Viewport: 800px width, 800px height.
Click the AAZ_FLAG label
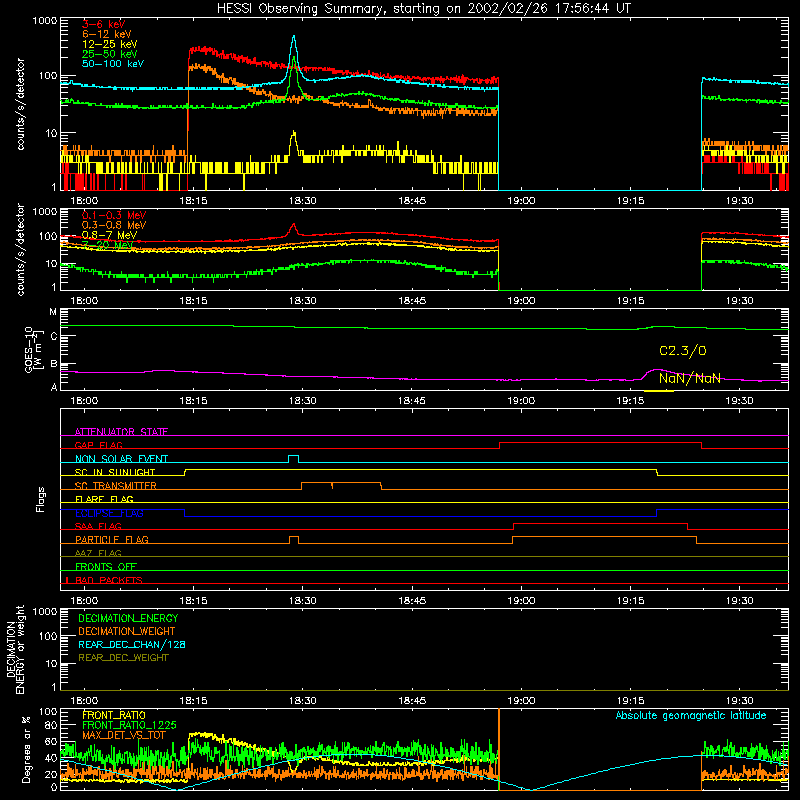click(98, 553)
